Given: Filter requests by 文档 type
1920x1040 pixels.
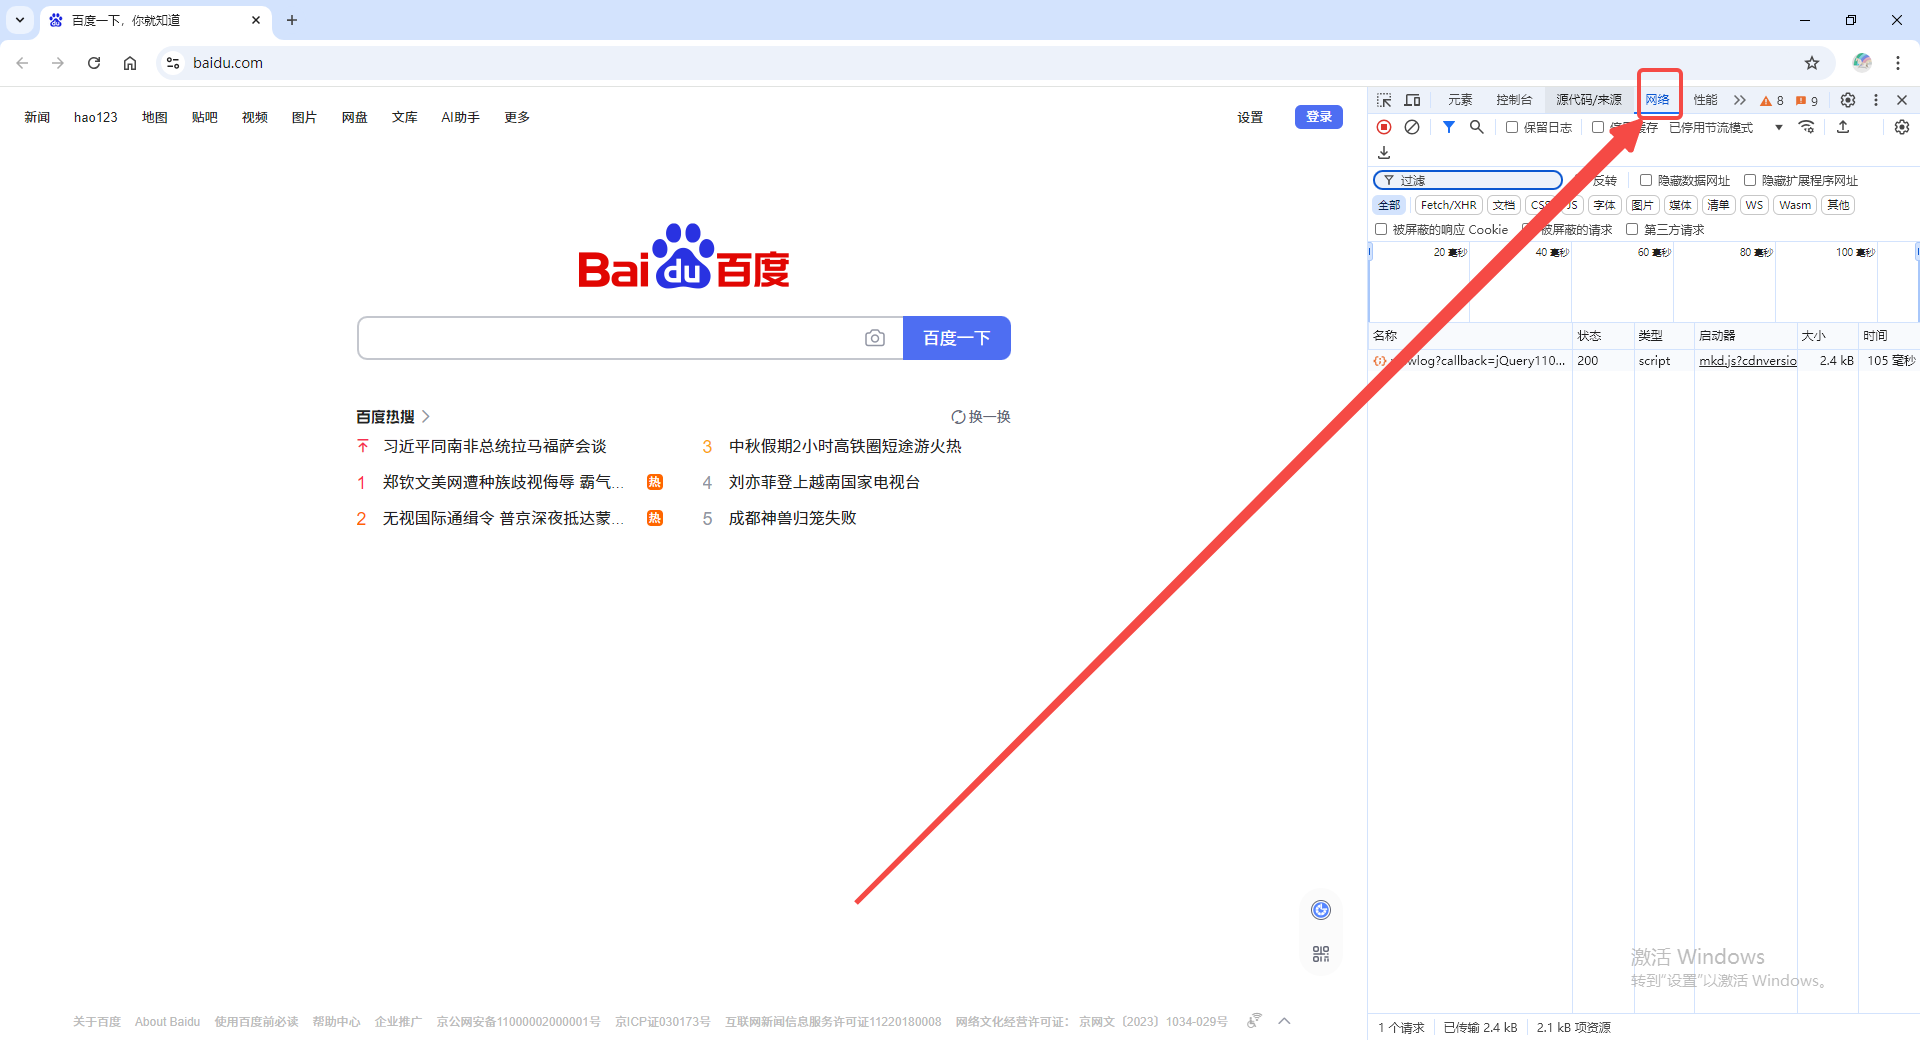Looking at the screenshot, I should click(1504, 205).
